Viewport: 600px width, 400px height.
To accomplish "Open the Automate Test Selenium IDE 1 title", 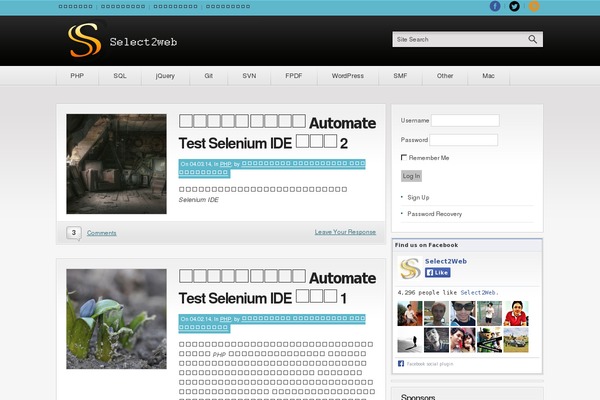I will click(x=277, y=288).
